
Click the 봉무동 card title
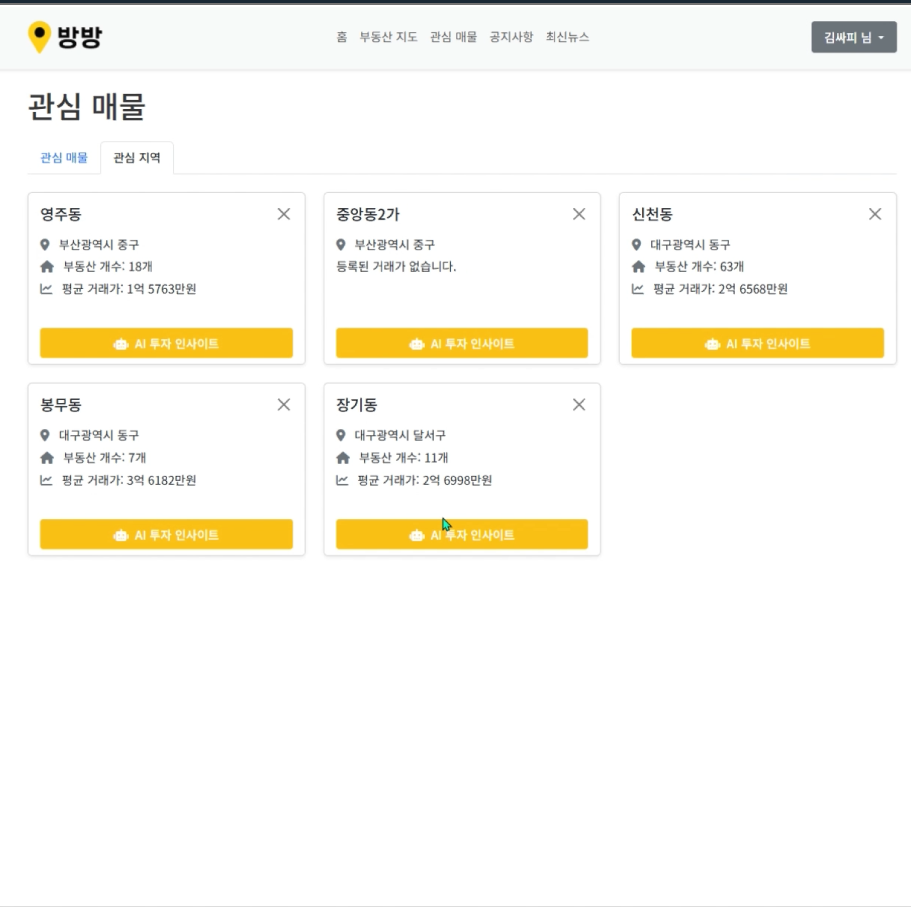(61, 405)
